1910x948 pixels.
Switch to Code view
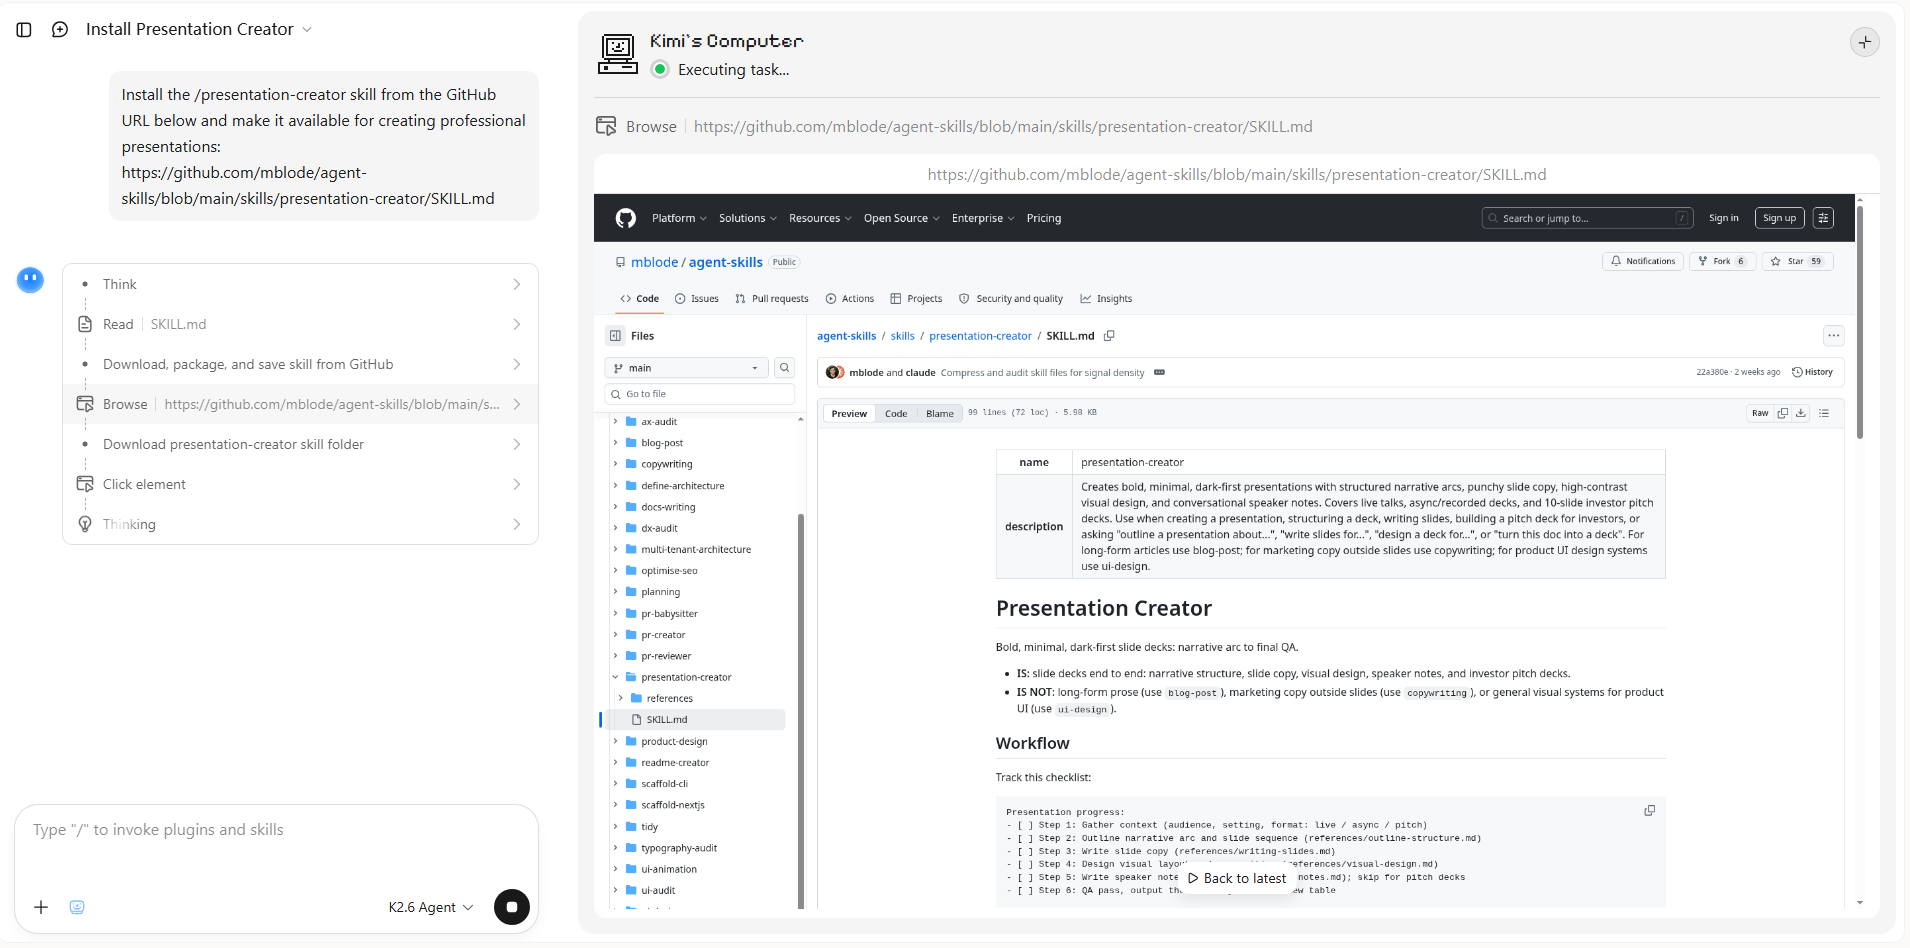[896, 414]
